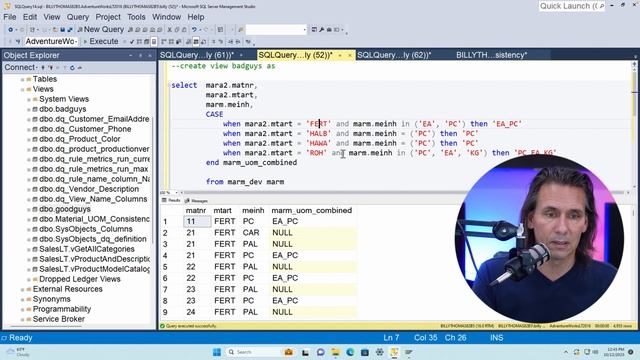Viewport: 640px width, 360px height.
Task: Open the Query menu
Action: click(78, 17)
